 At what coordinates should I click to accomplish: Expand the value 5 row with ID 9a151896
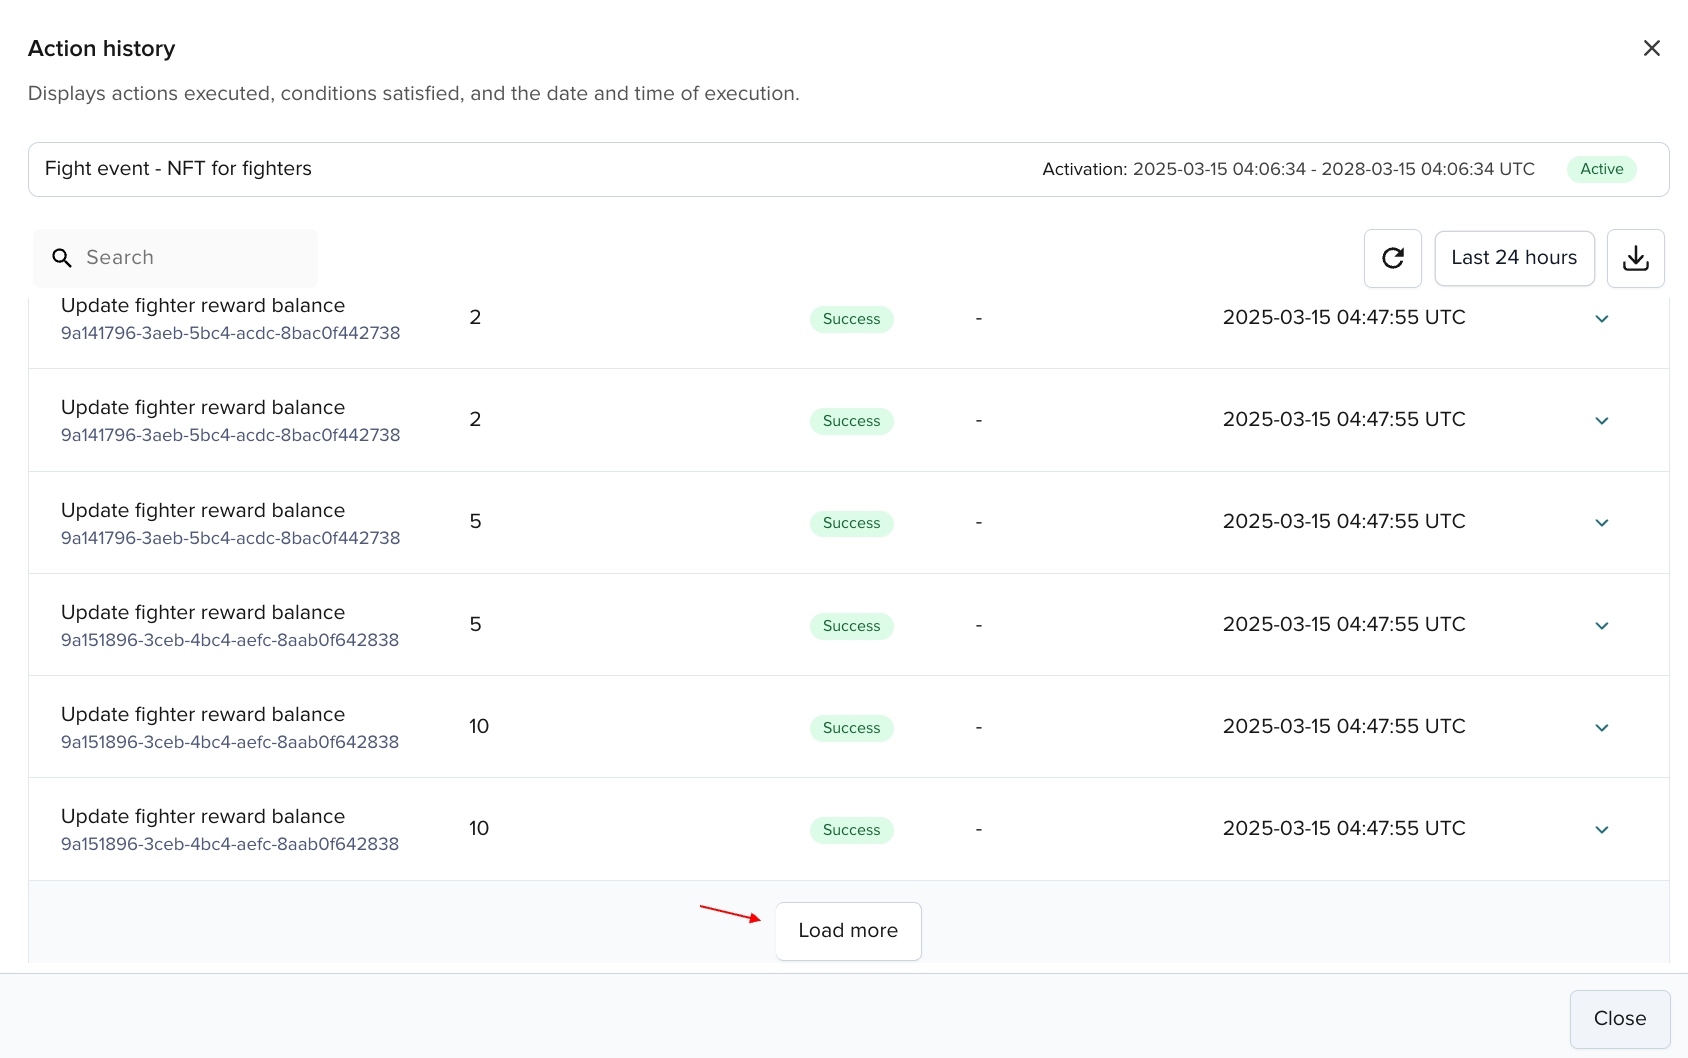pyautogui.click(x=1601, y=626)
